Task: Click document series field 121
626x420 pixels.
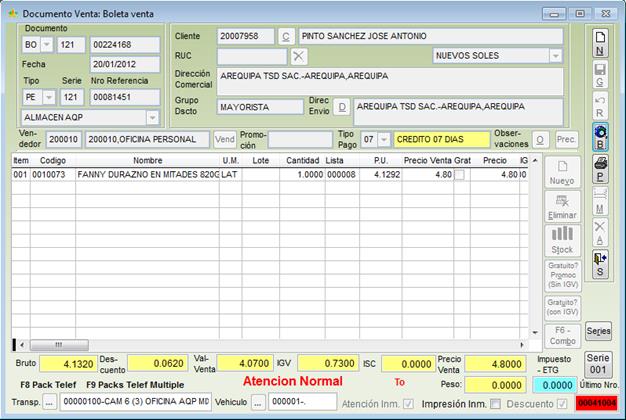Action: click(71, 45)
